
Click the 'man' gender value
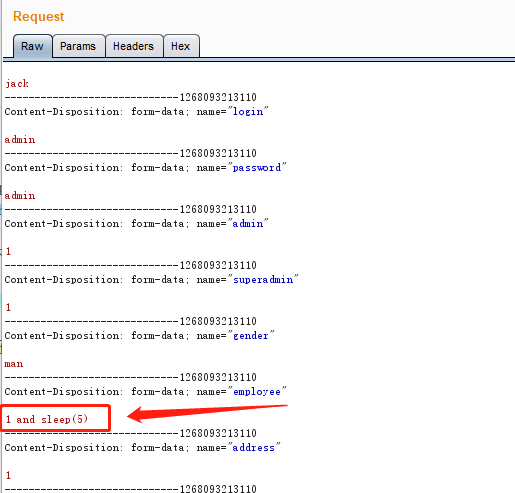click(x=14, y=364)
